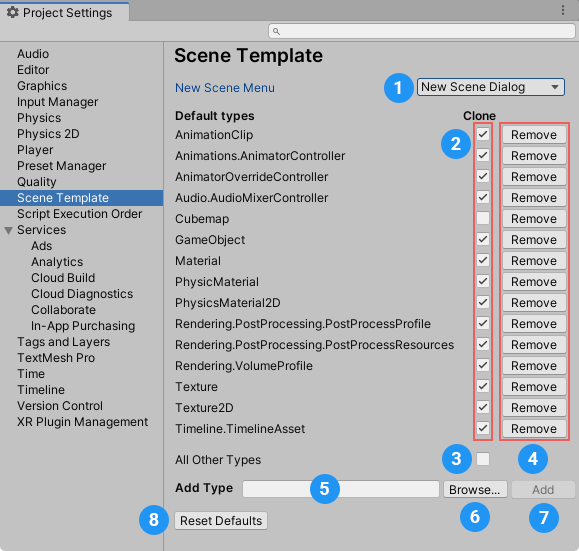Click the gear icon on Project Settings tab
The image size is (579, 551).
pyautogui.click(x=13, y=12)
